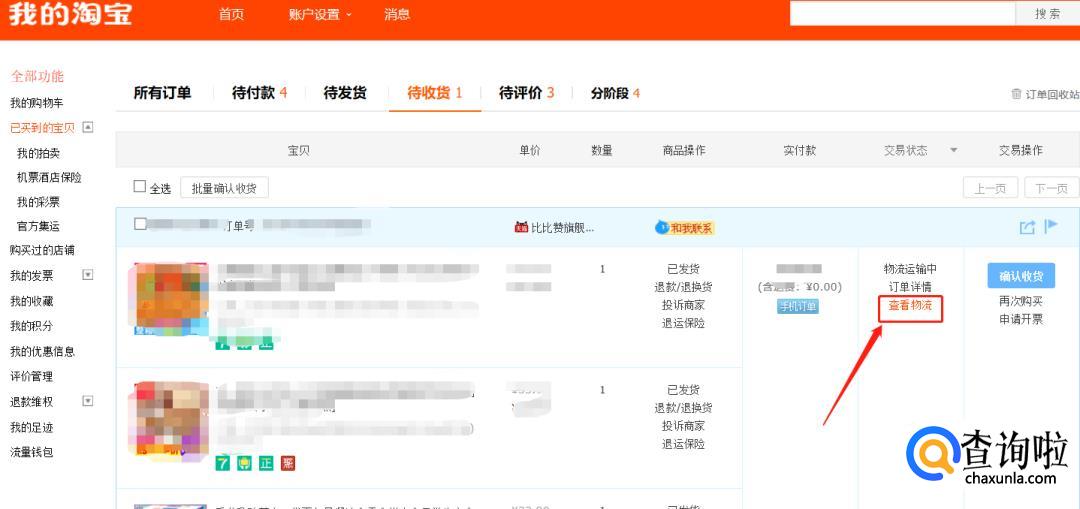Click inside the top search input field
1080x509 pixels.
902,14
